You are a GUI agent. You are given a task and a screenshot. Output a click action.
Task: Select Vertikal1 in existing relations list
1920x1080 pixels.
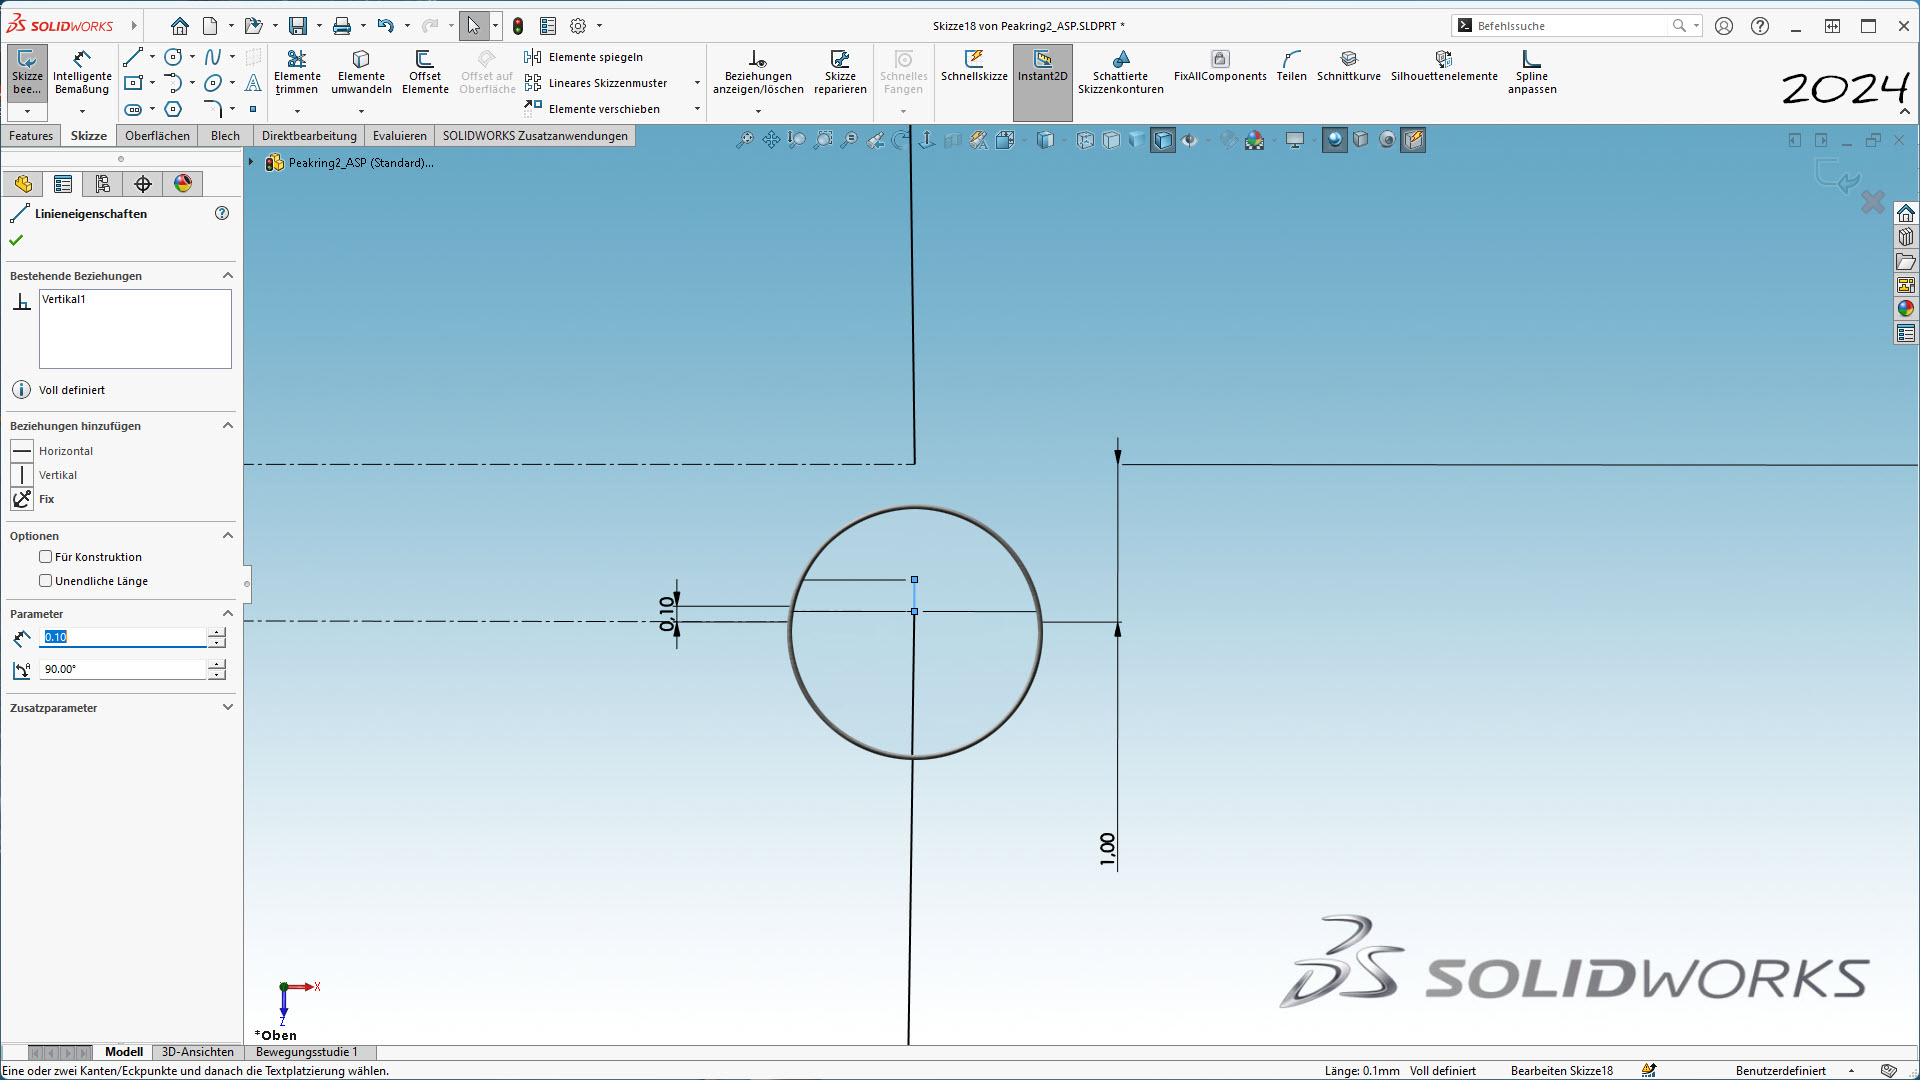(x=64, y=299)
